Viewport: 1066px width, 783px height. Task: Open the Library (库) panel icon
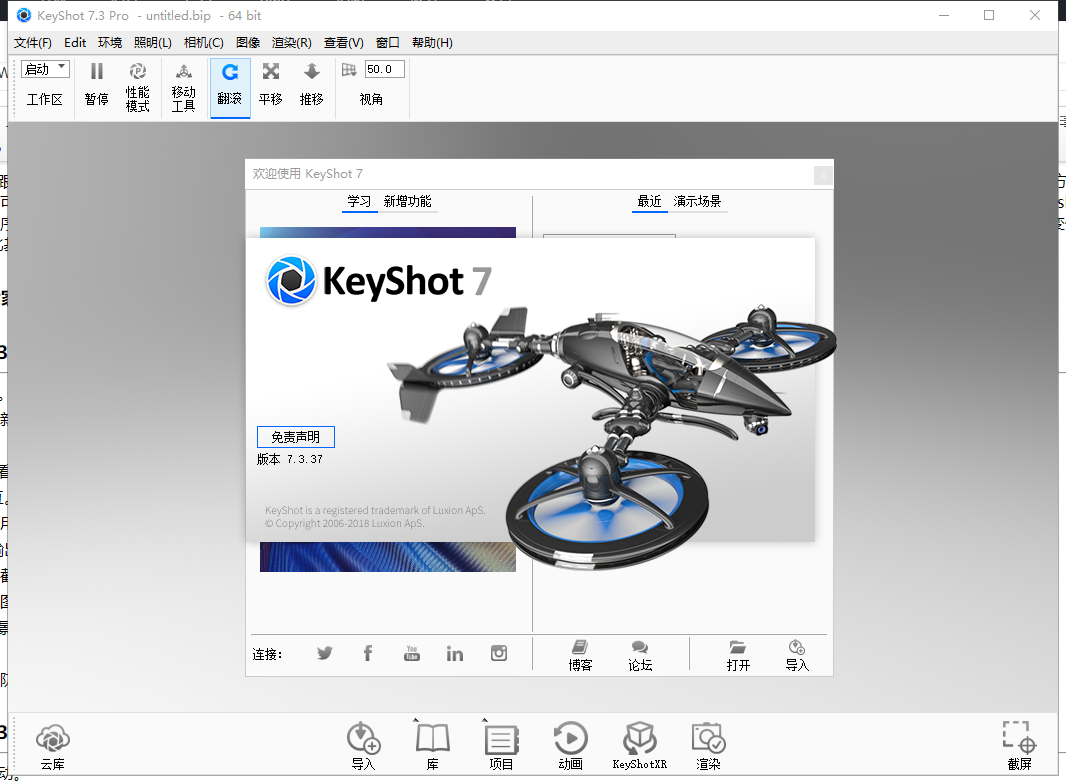point(432,738)
